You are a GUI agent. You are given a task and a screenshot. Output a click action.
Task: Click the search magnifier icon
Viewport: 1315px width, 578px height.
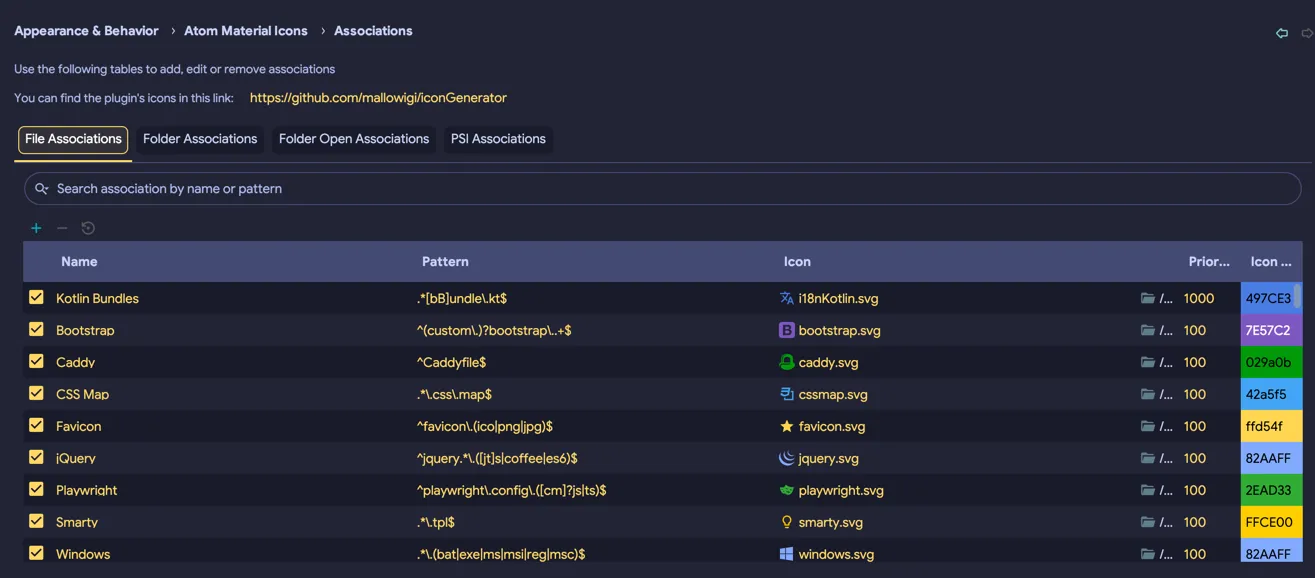click(x=42, y=188)
